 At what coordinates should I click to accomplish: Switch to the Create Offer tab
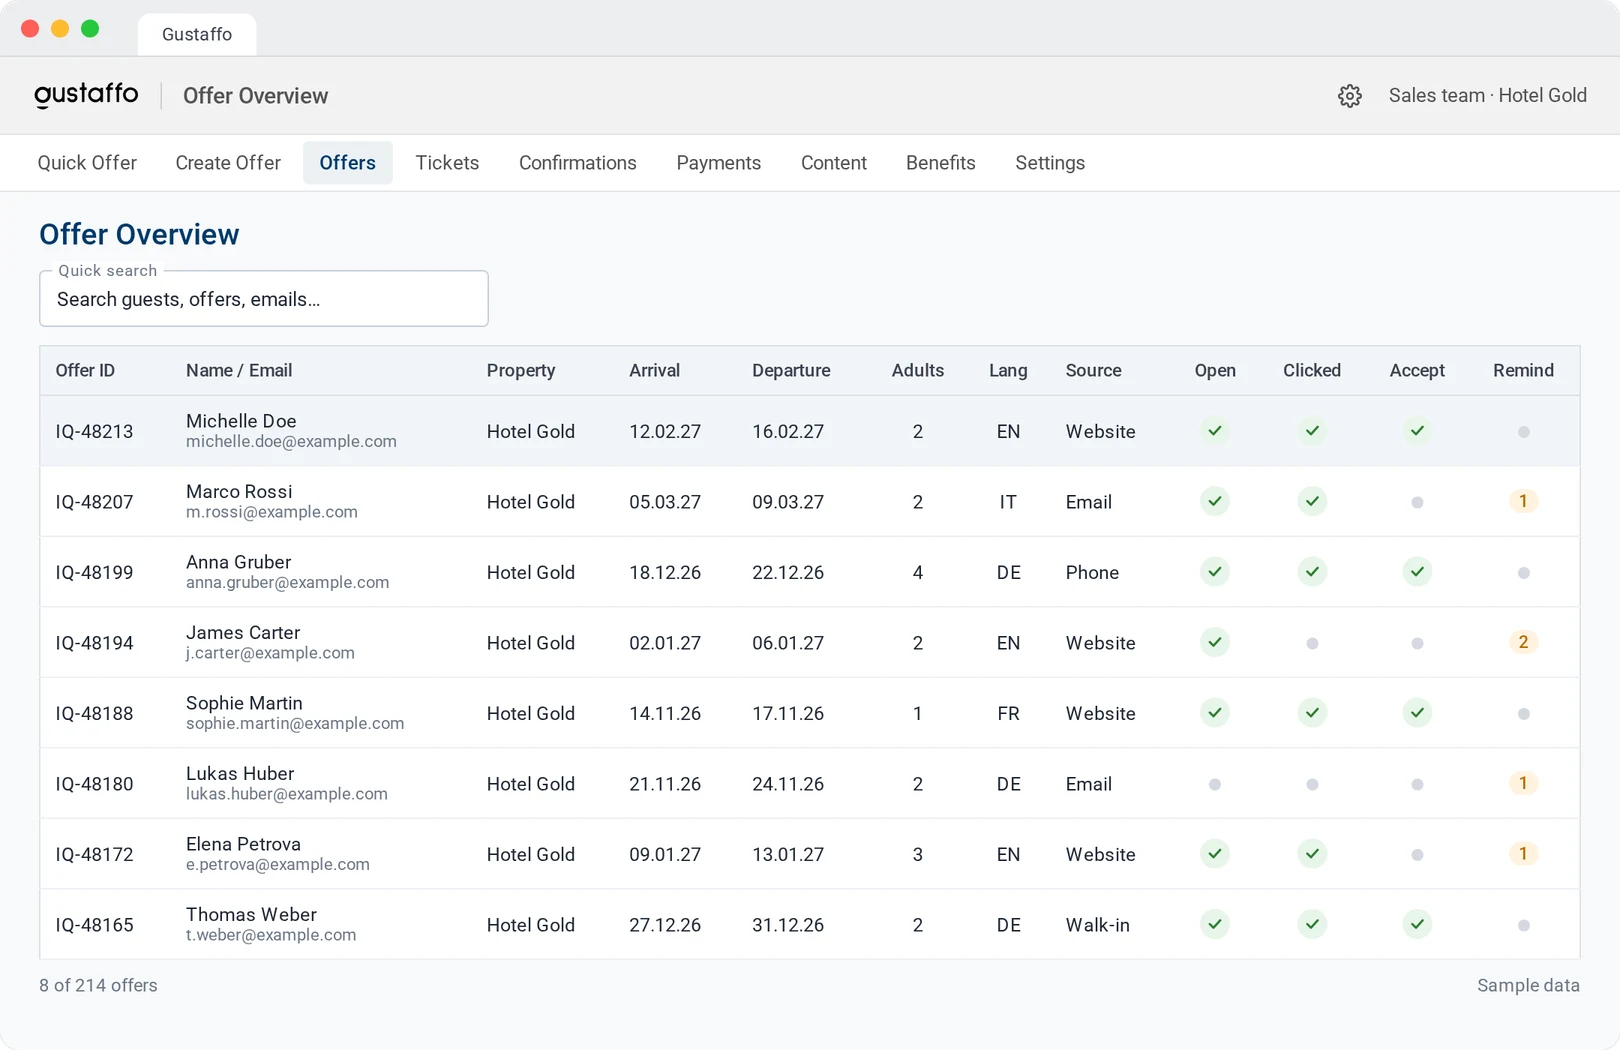[228, 163]
